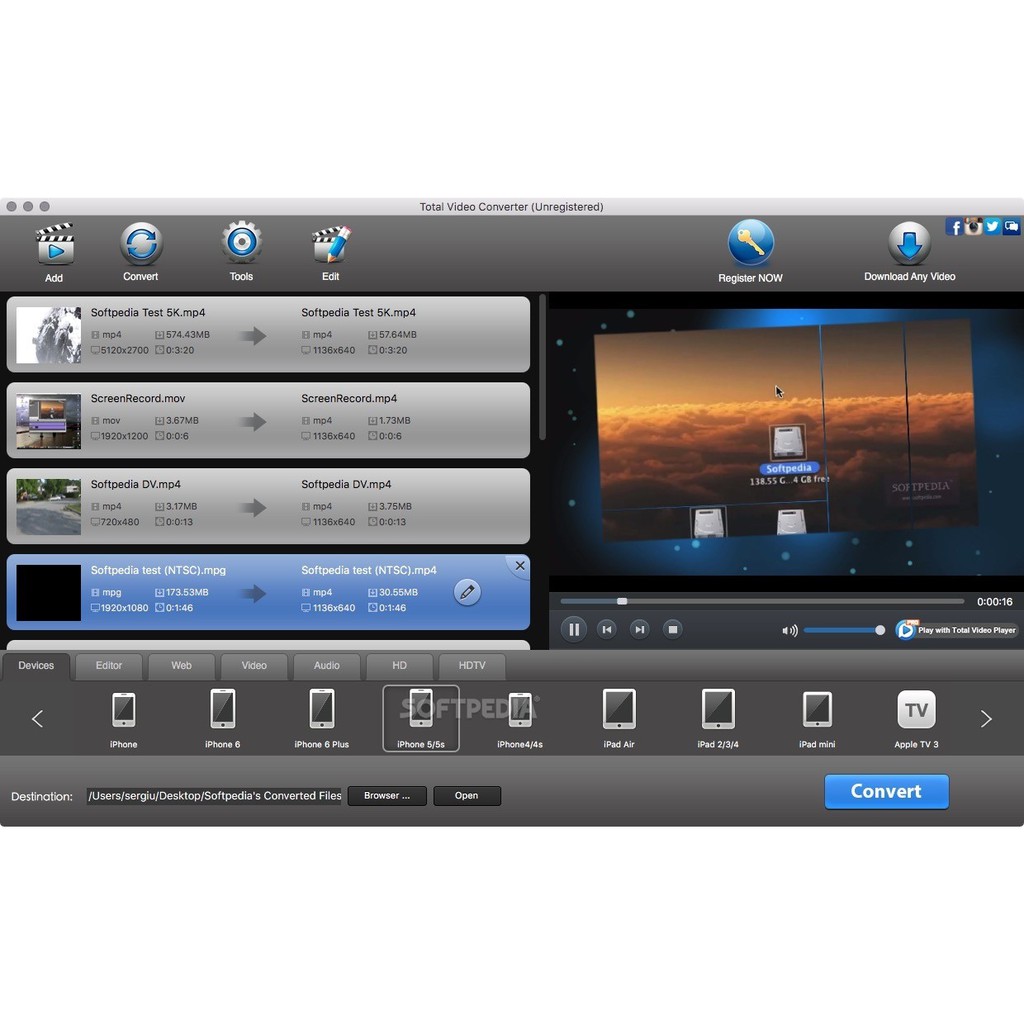Click the volume slider knob
This screenshot has width=1024, height=1024.
coord(880,630)
